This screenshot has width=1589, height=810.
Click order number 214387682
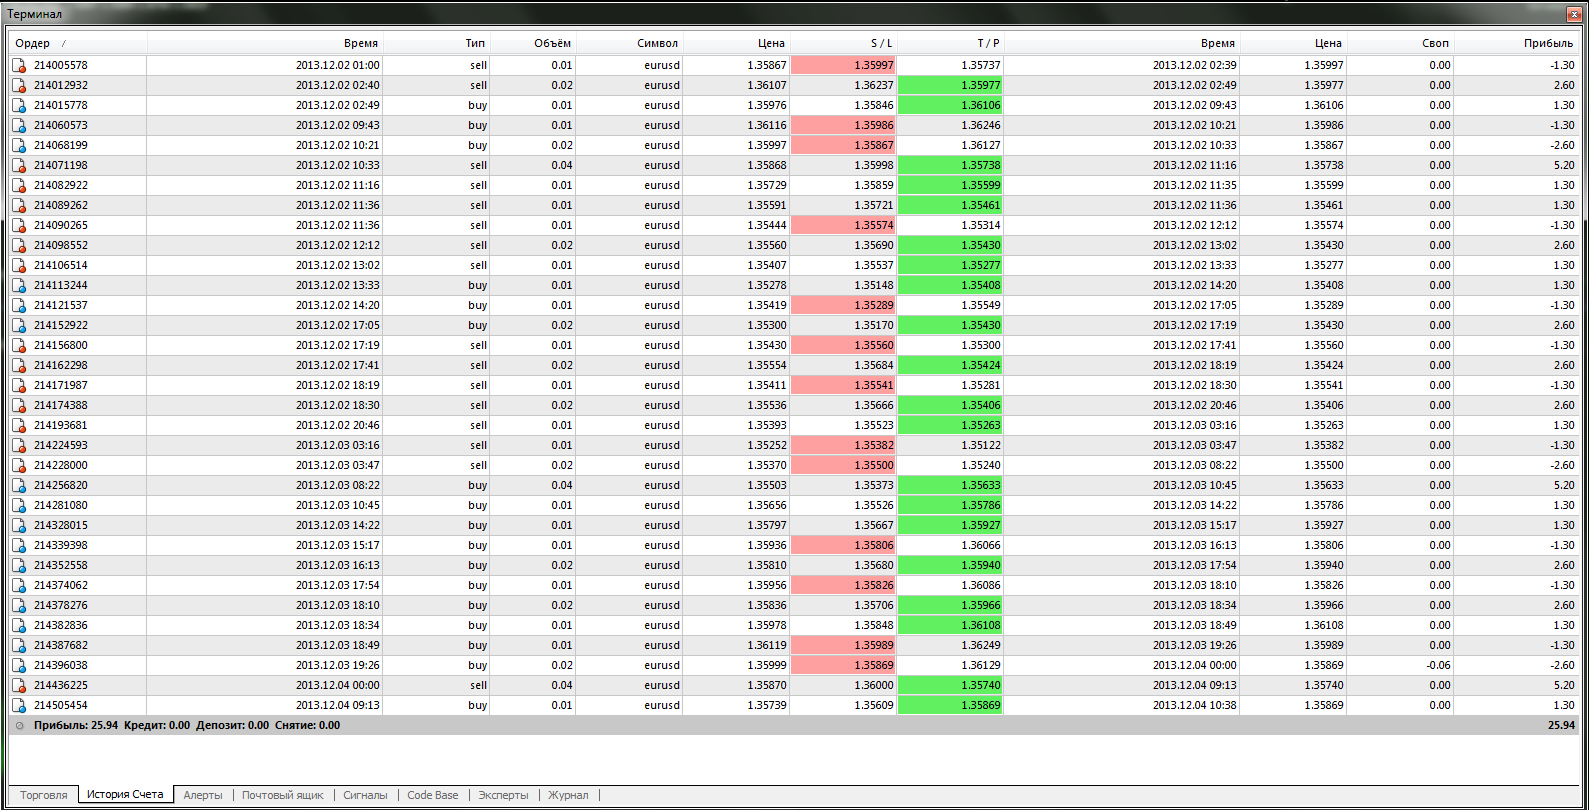pyautogui.click(x=60, y=645)
